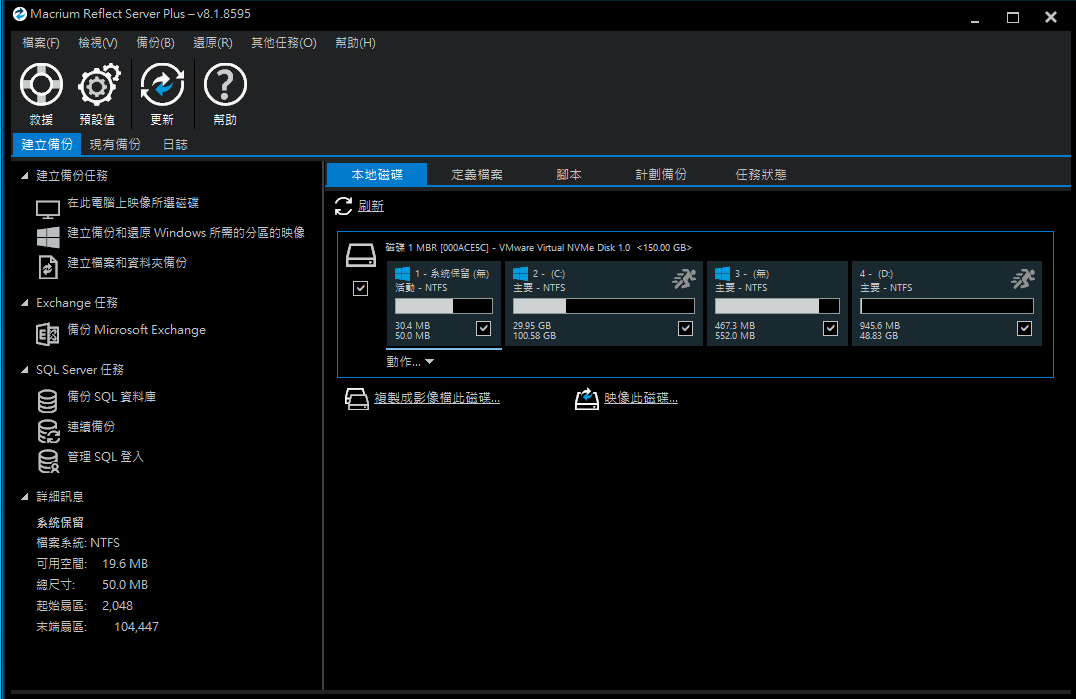Click the image disk icon beside 映像此磁碟
This screenshot has width=1076, height=699.
(587, 399)
